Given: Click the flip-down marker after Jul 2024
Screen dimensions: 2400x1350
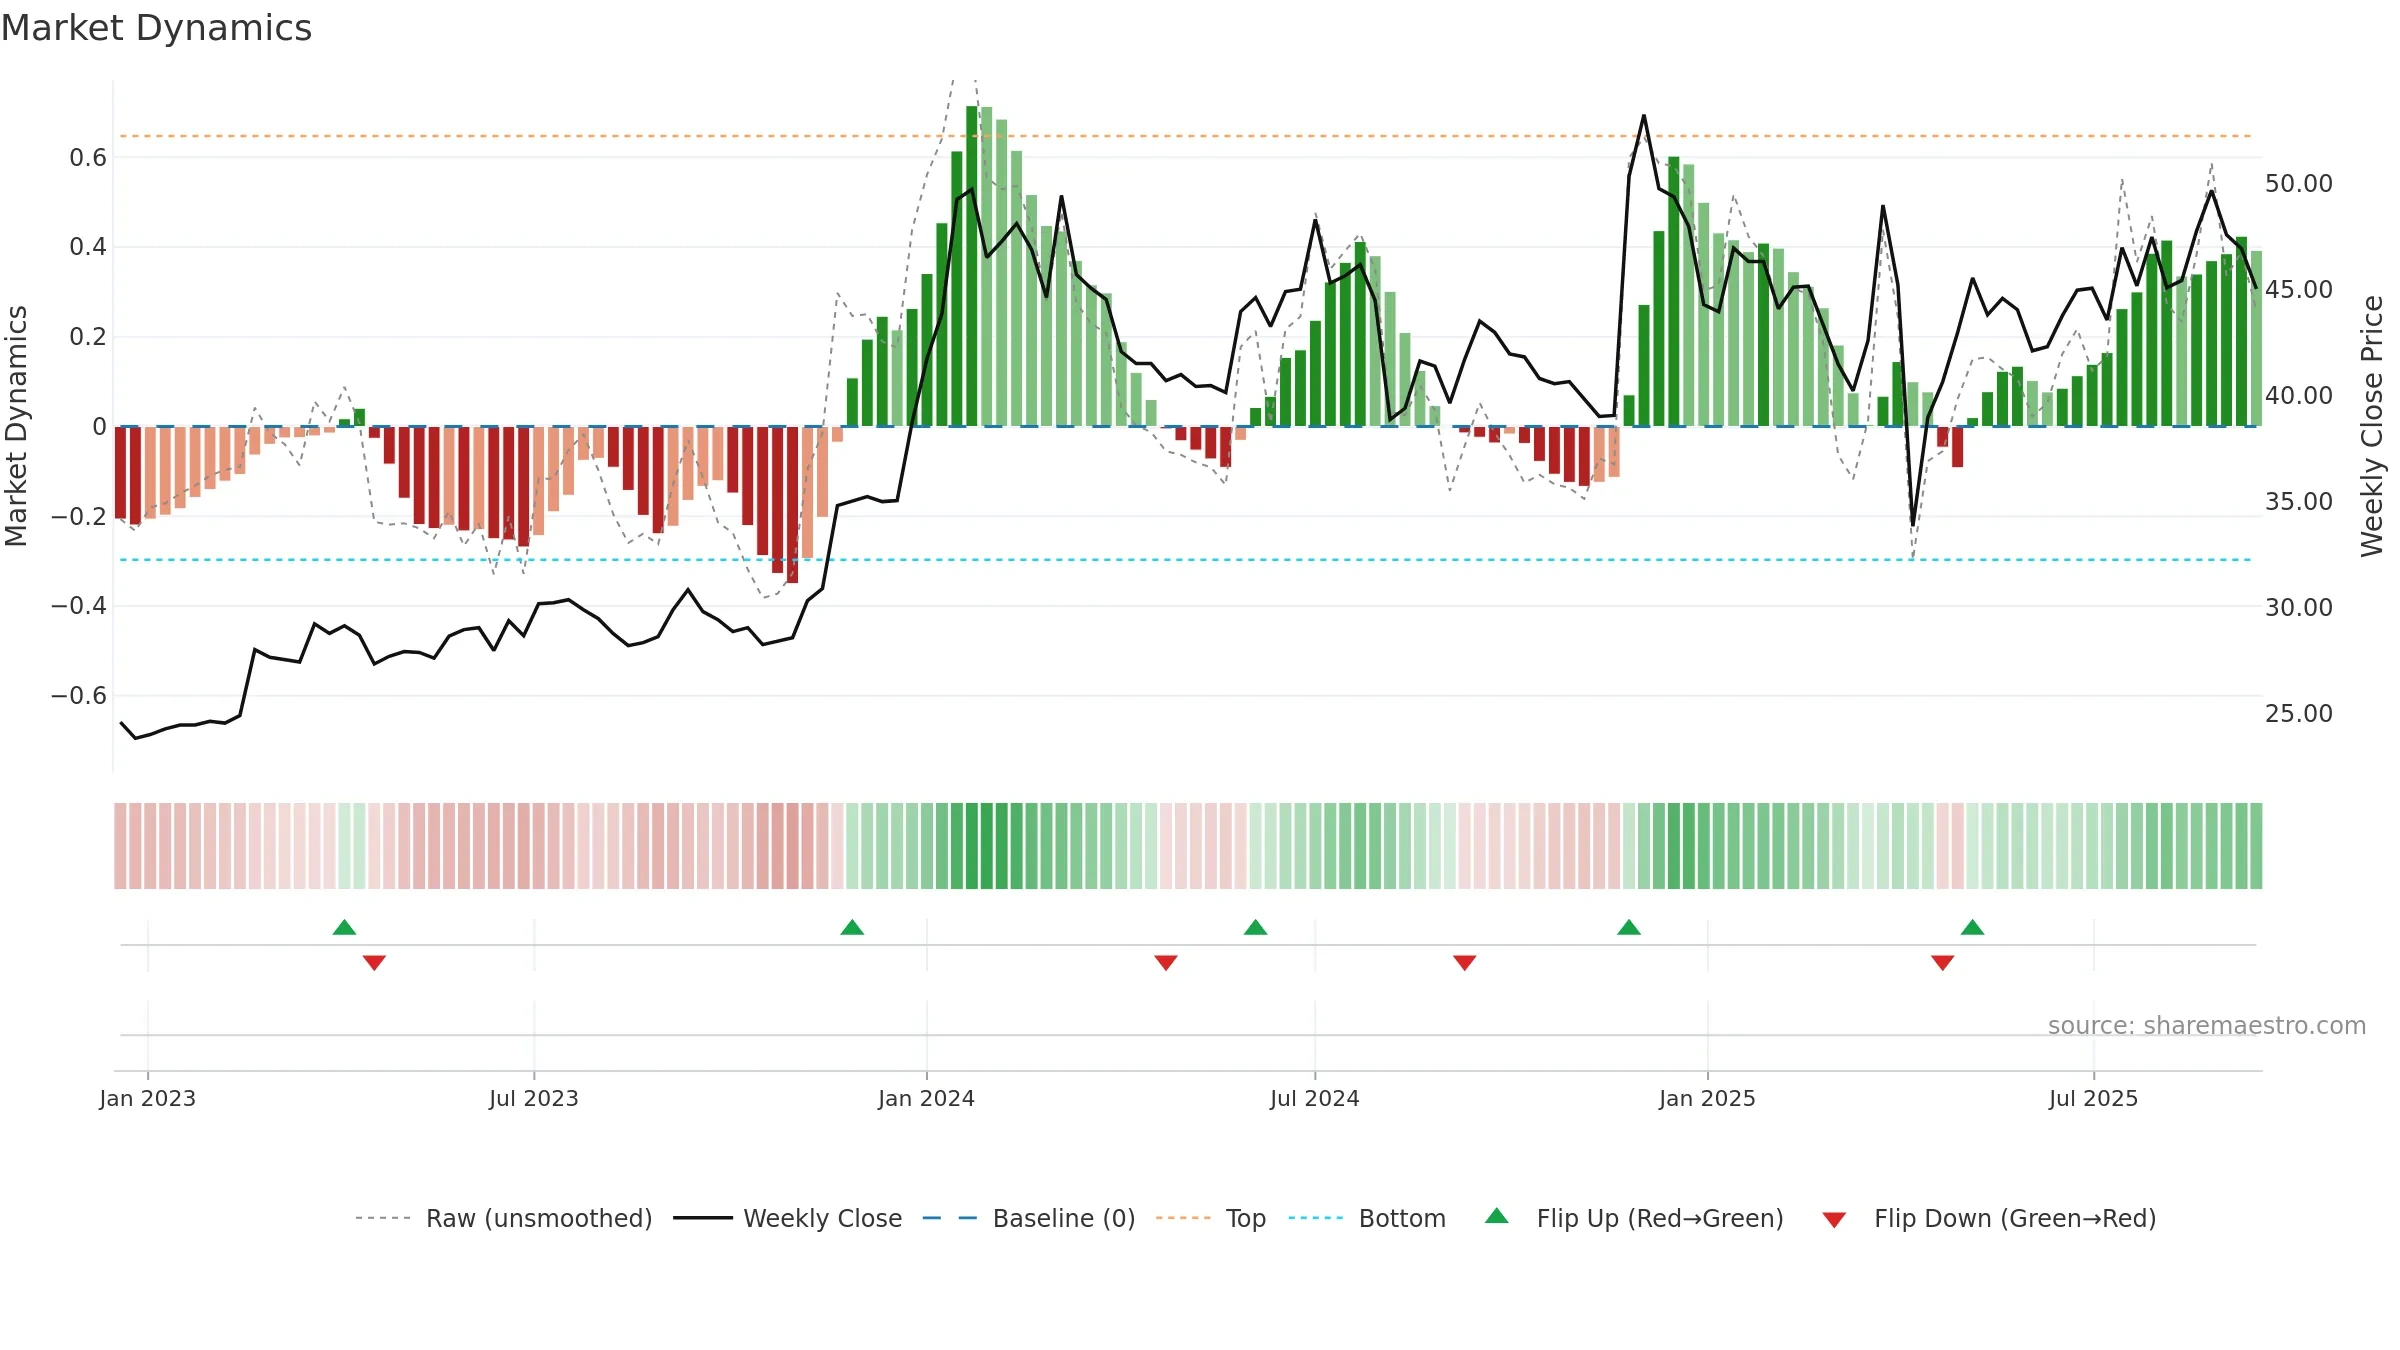Looking at the screenshot, I should coord(1464,963).
